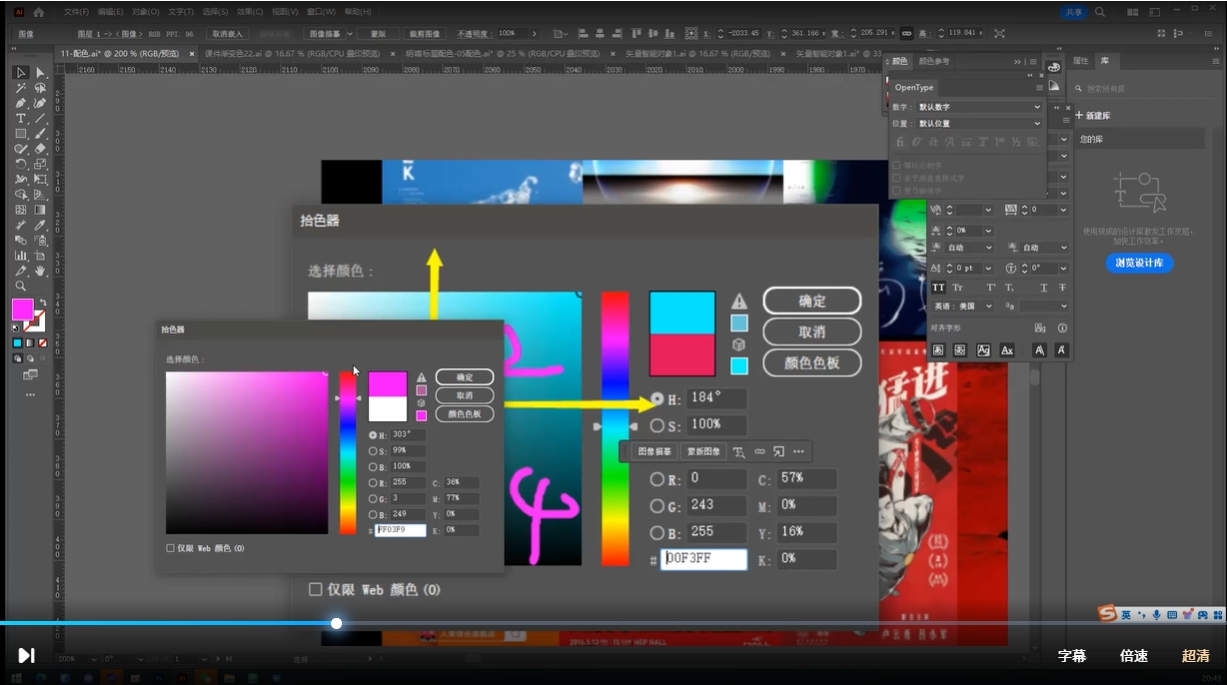Open the 效果(C) menu
Image resolution: width=1227 pixels, height=685 pixels.
(249, 12)
